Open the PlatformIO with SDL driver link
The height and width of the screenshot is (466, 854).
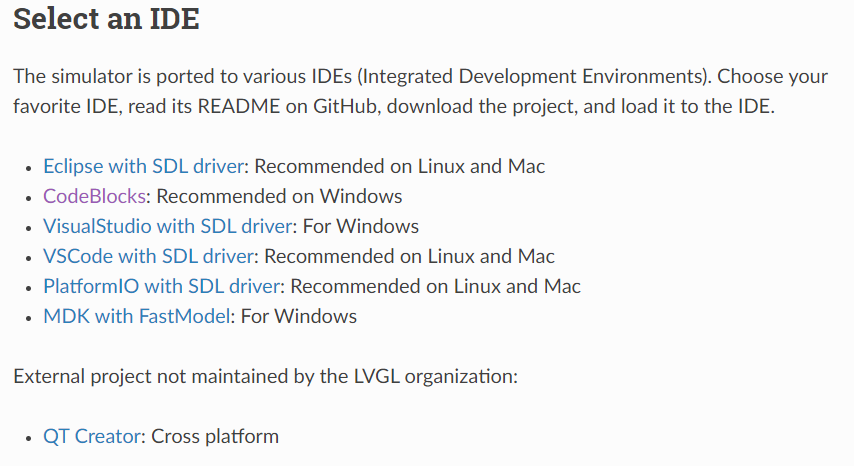click(x=161, y=286)
